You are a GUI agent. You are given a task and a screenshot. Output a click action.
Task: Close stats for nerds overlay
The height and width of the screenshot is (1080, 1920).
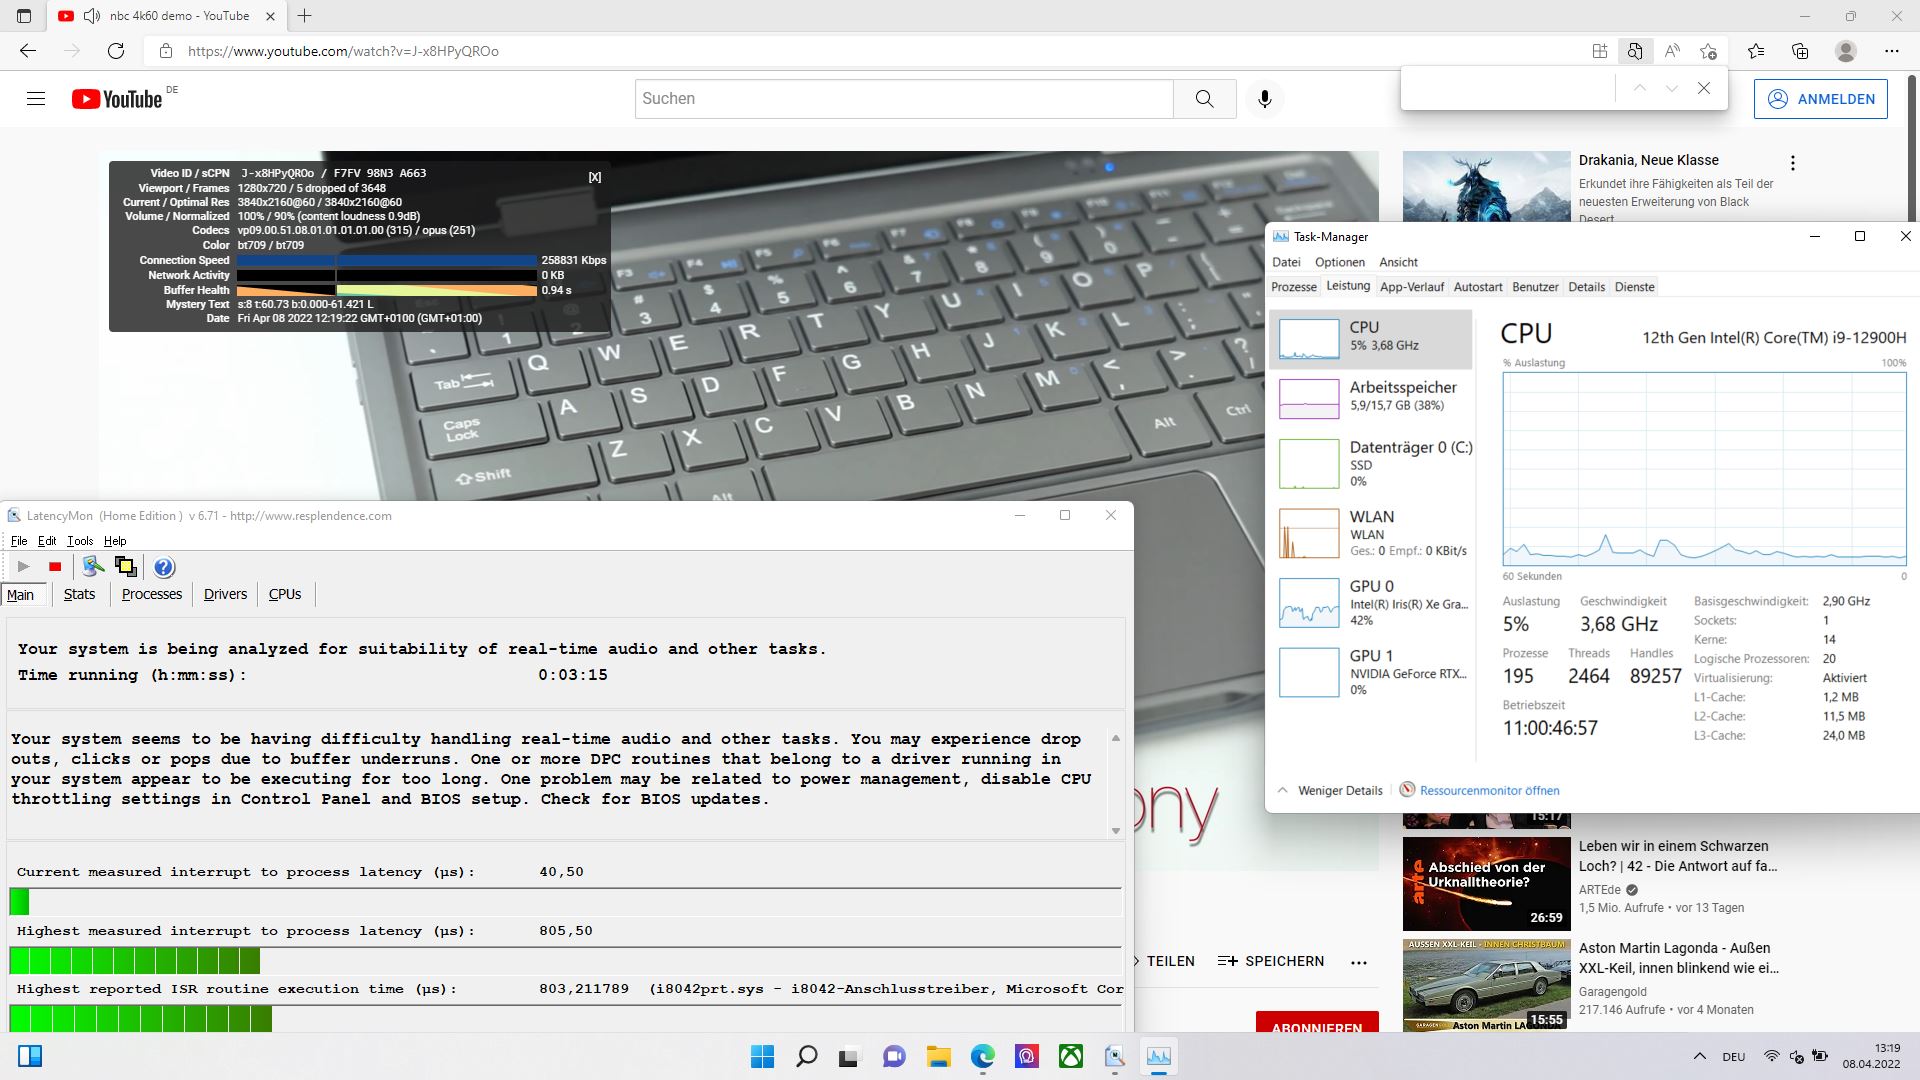[x=595, y=177]
